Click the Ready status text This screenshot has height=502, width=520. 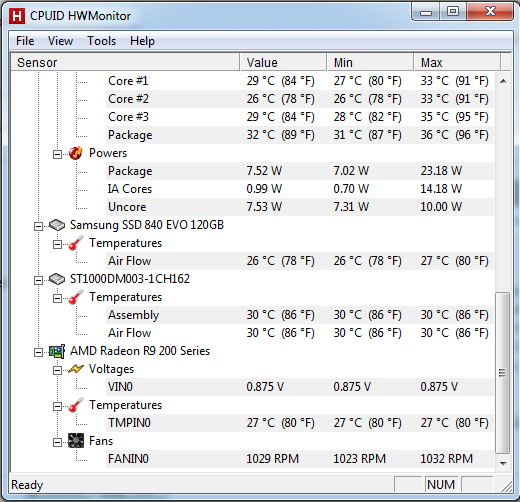(x=27, y=485)
